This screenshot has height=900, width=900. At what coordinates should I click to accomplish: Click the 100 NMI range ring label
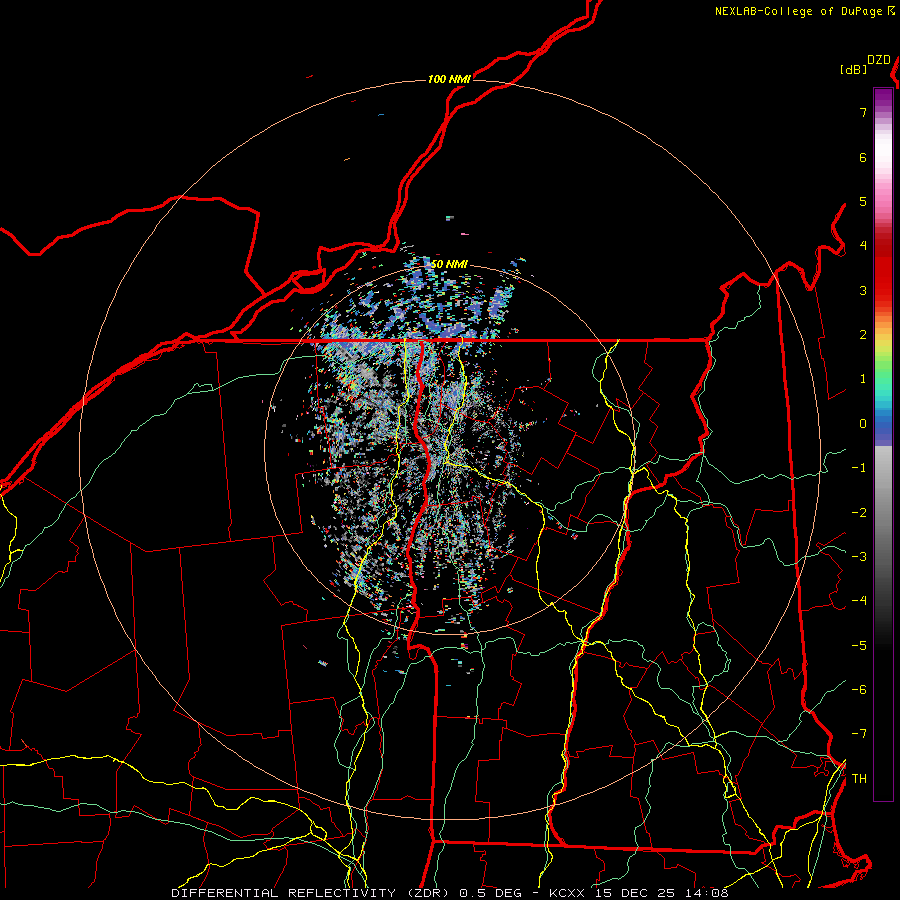(449, 79)
